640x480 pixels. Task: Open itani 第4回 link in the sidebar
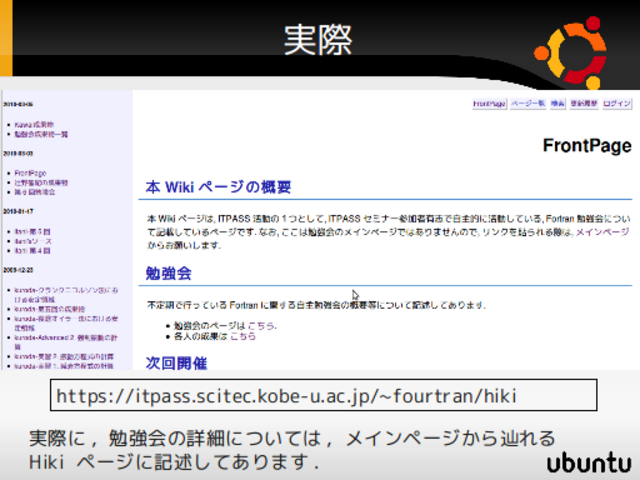32,249
